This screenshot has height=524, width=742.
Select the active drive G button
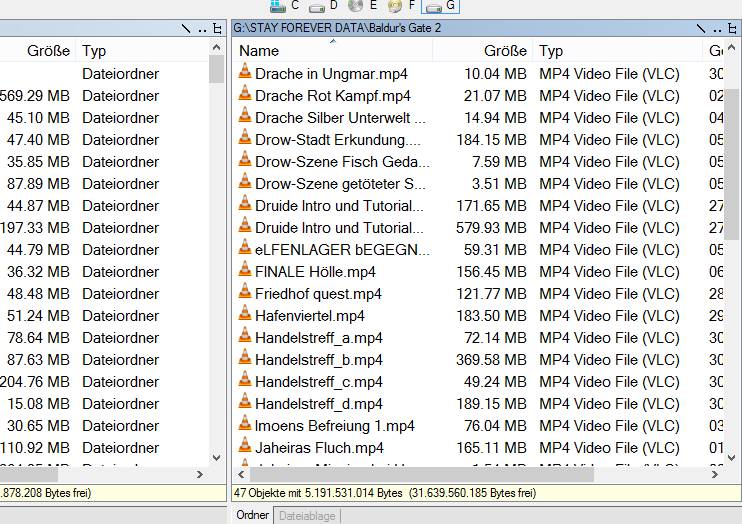tap(441, 6)
